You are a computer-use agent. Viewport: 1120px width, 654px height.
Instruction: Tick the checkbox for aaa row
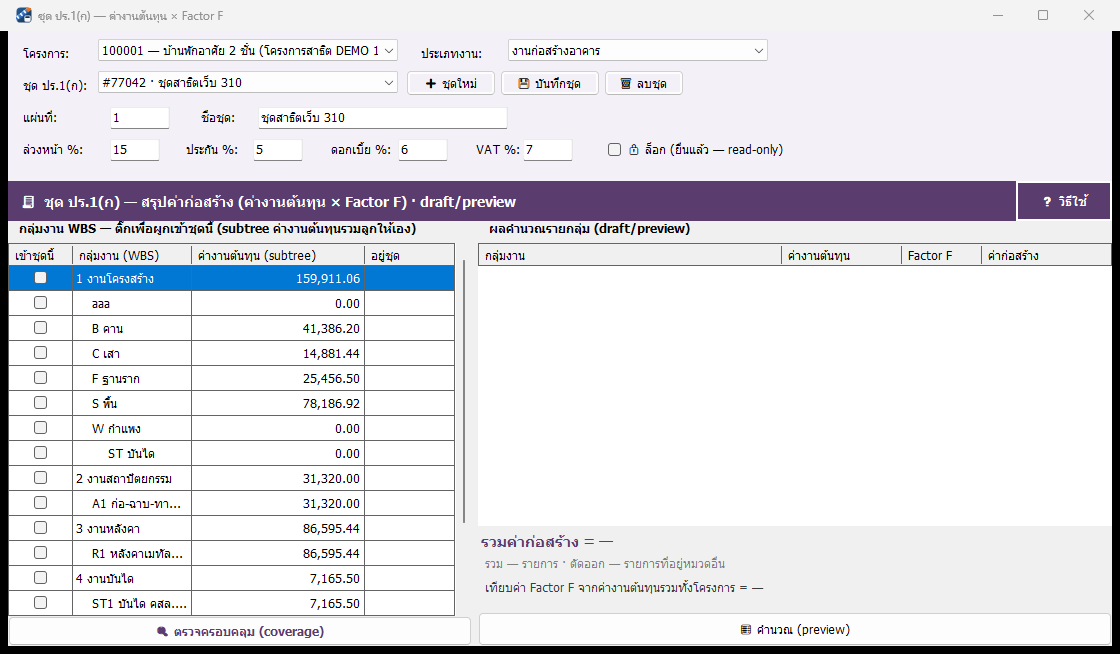click(41, 303)
